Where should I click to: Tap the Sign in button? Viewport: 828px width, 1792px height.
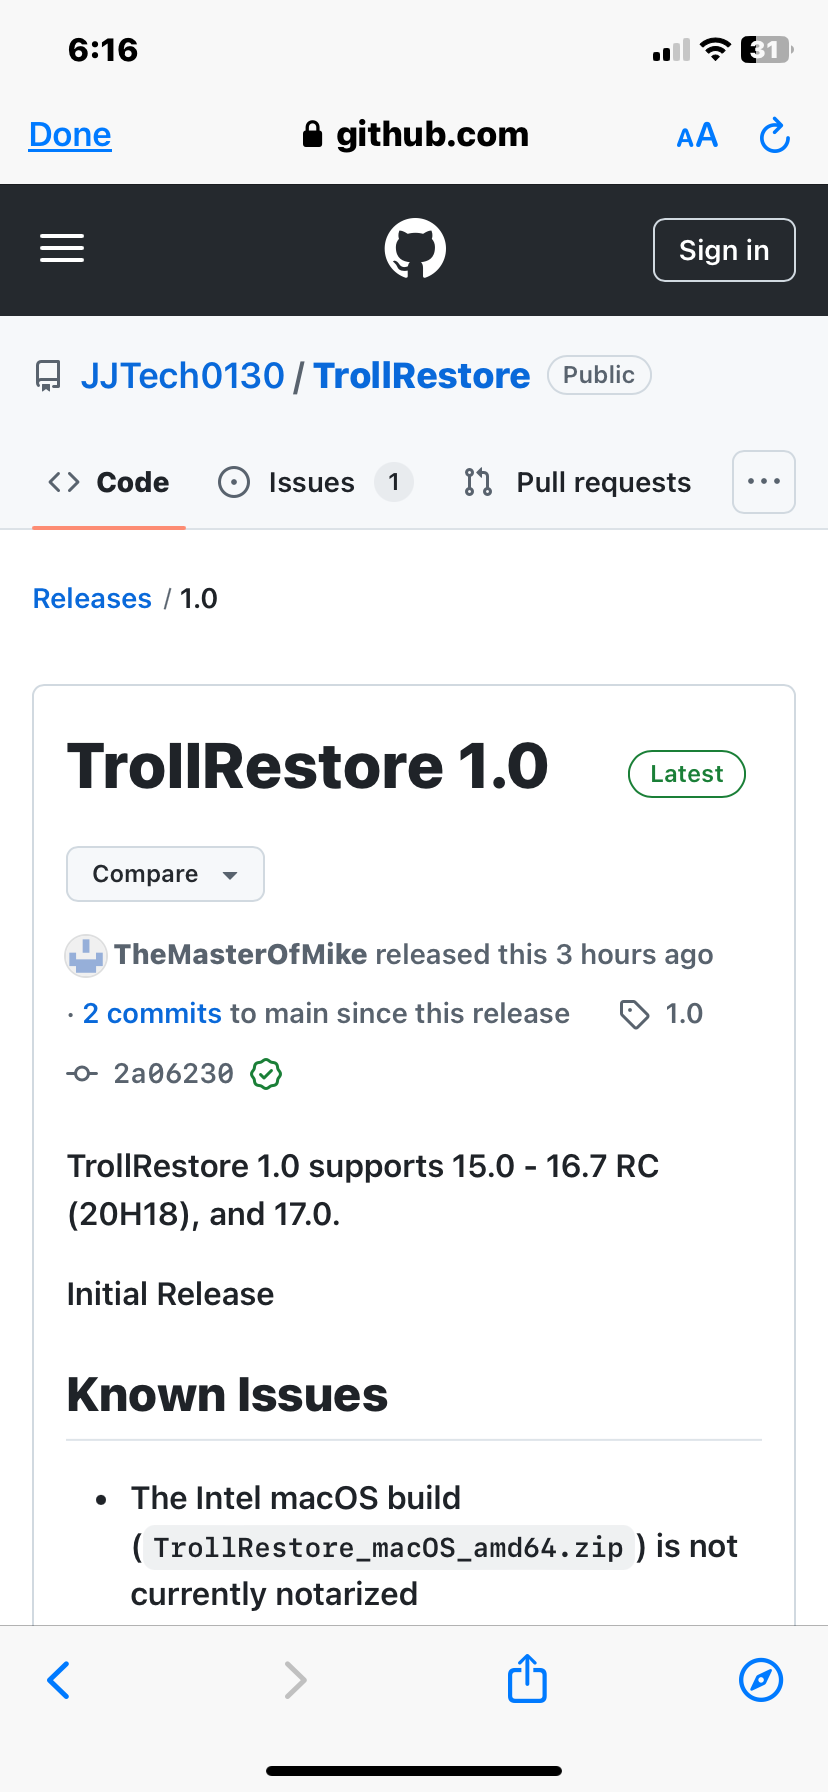pos(724,250)
